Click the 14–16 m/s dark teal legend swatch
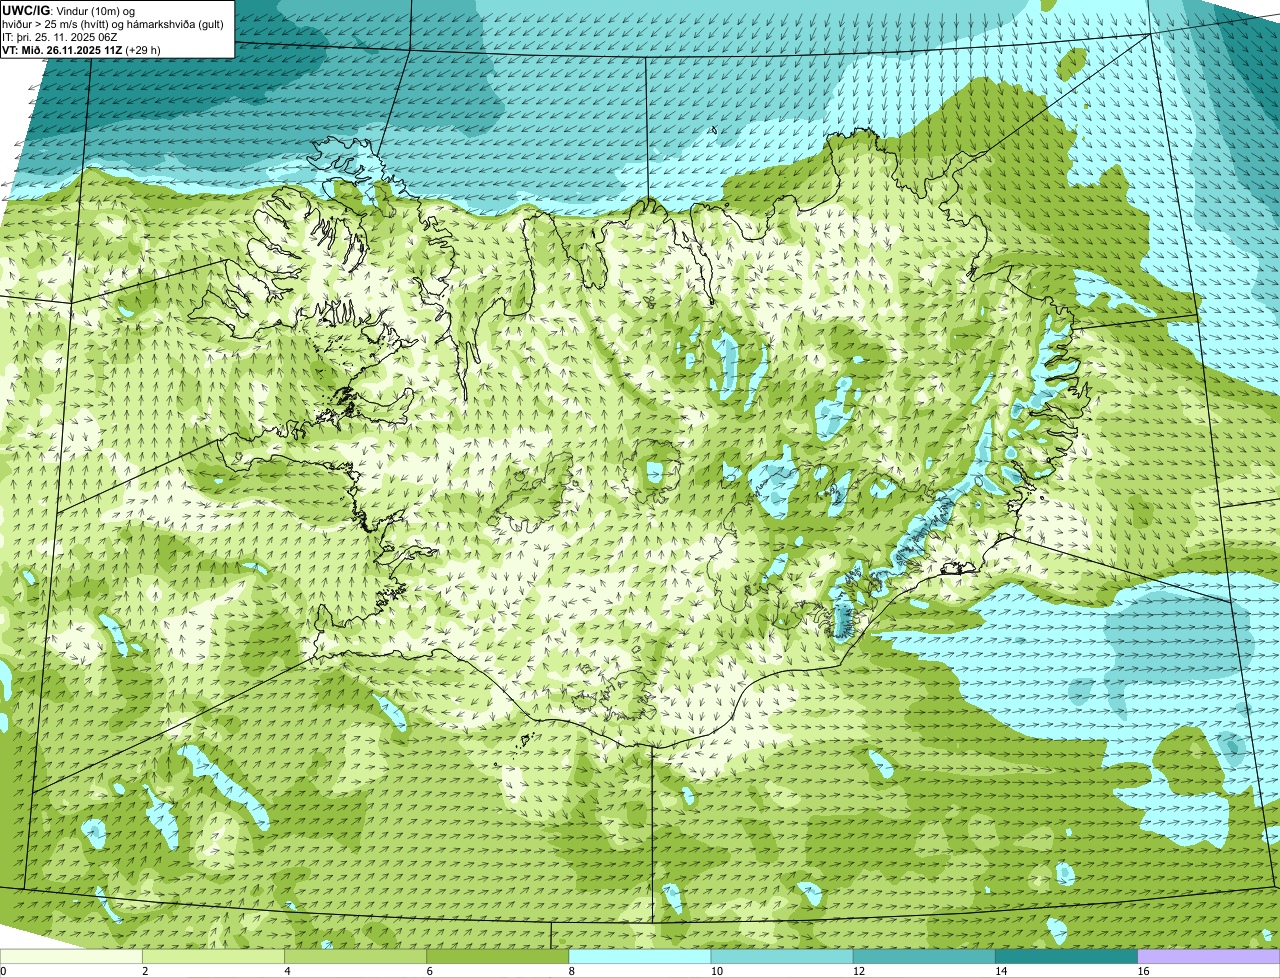This screenshot has height=978, width=1280. [x=1066, y=956]
